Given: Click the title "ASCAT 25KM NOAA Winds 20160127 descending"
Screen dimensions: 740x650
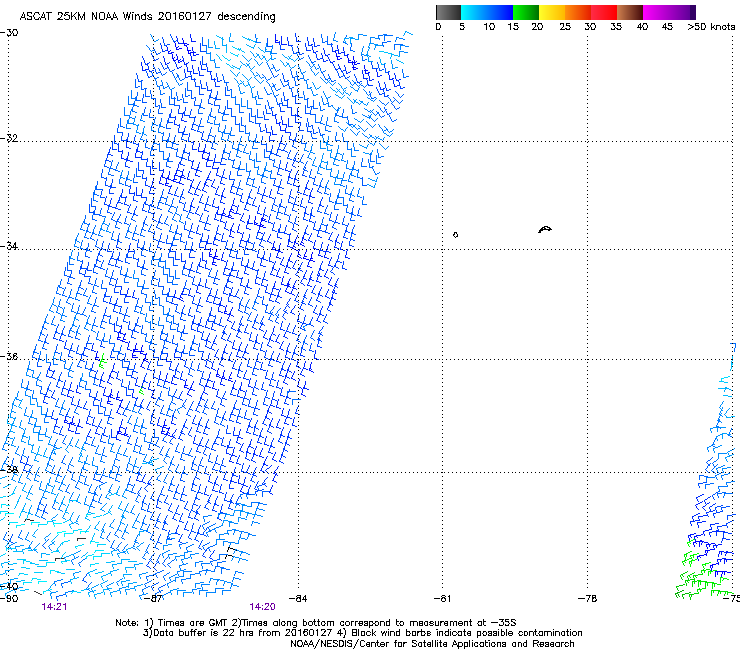Looking at the screenshot, I should pos(147,16).
